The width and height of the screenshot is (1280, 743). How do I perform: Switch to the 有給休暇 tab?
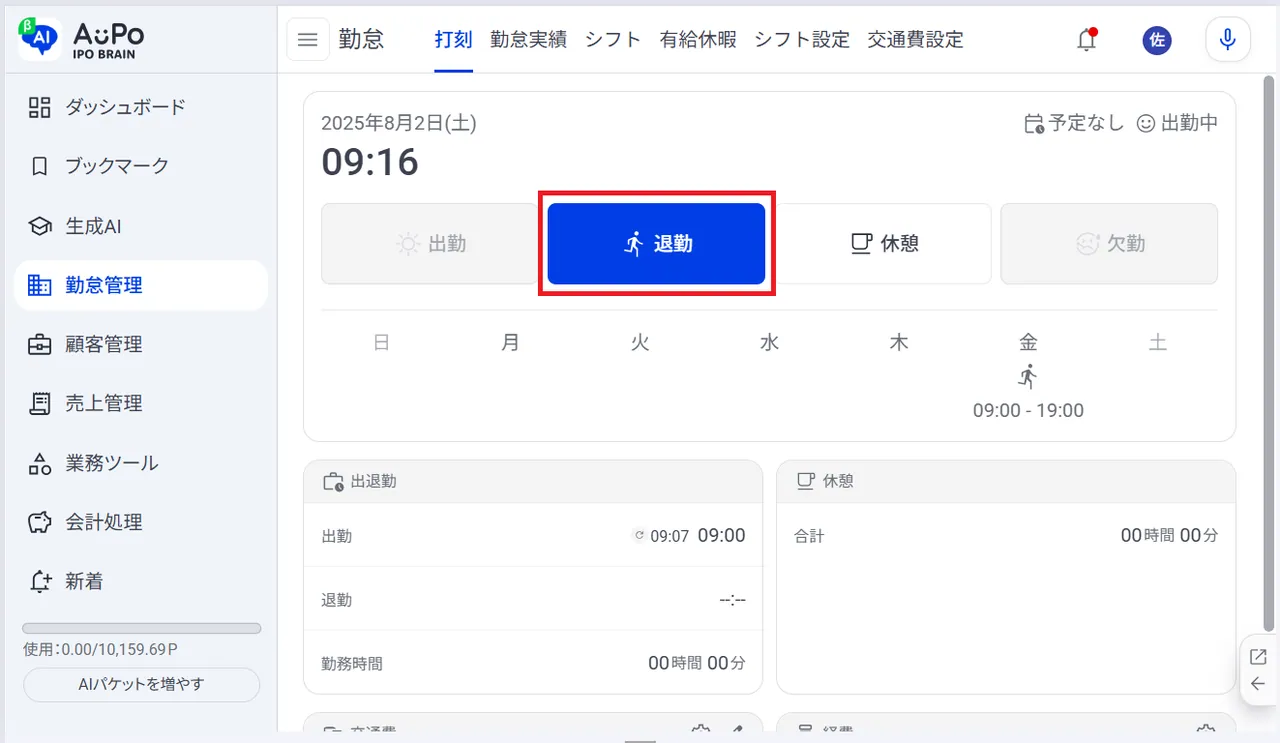tap(698, 40)
